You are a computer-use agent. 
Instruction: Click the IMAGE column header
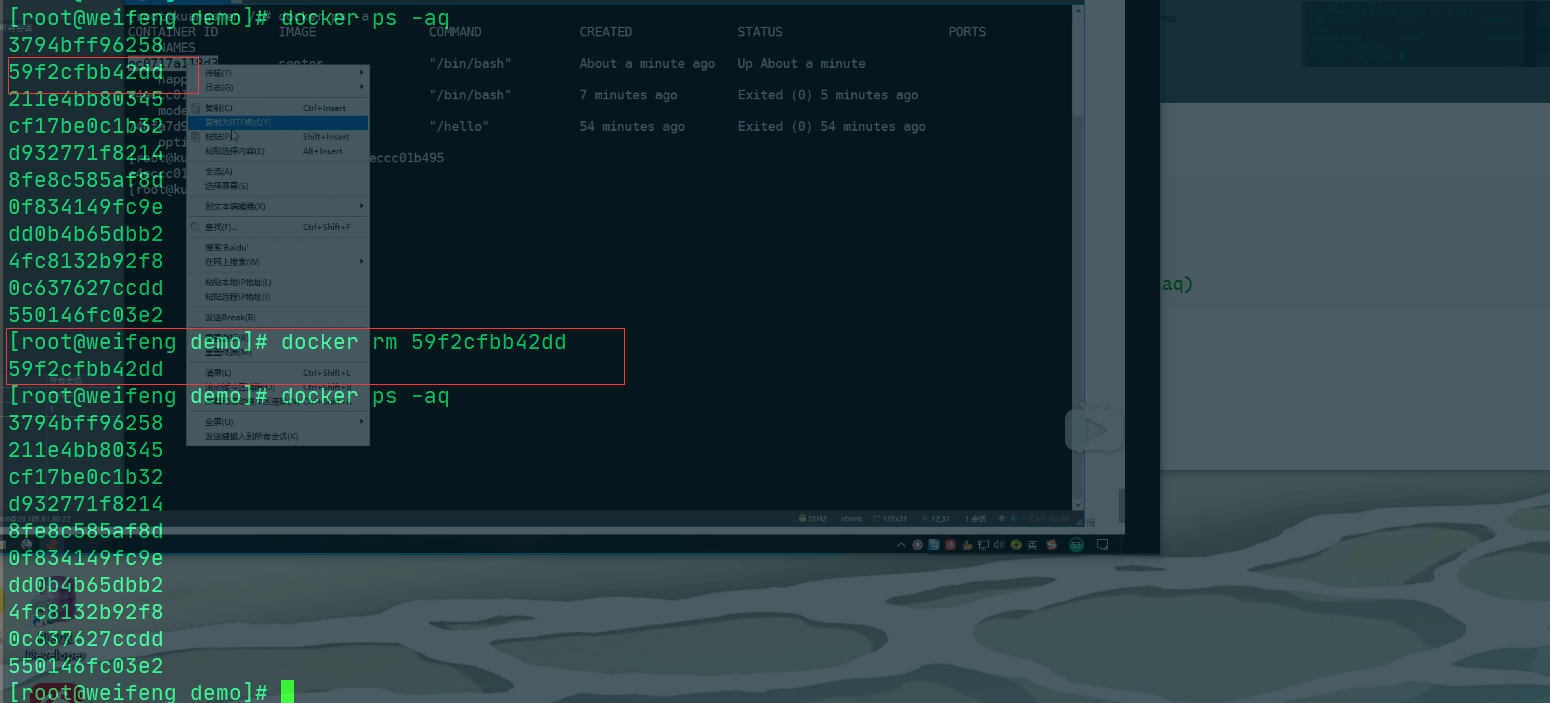click(x=297, y=32)
